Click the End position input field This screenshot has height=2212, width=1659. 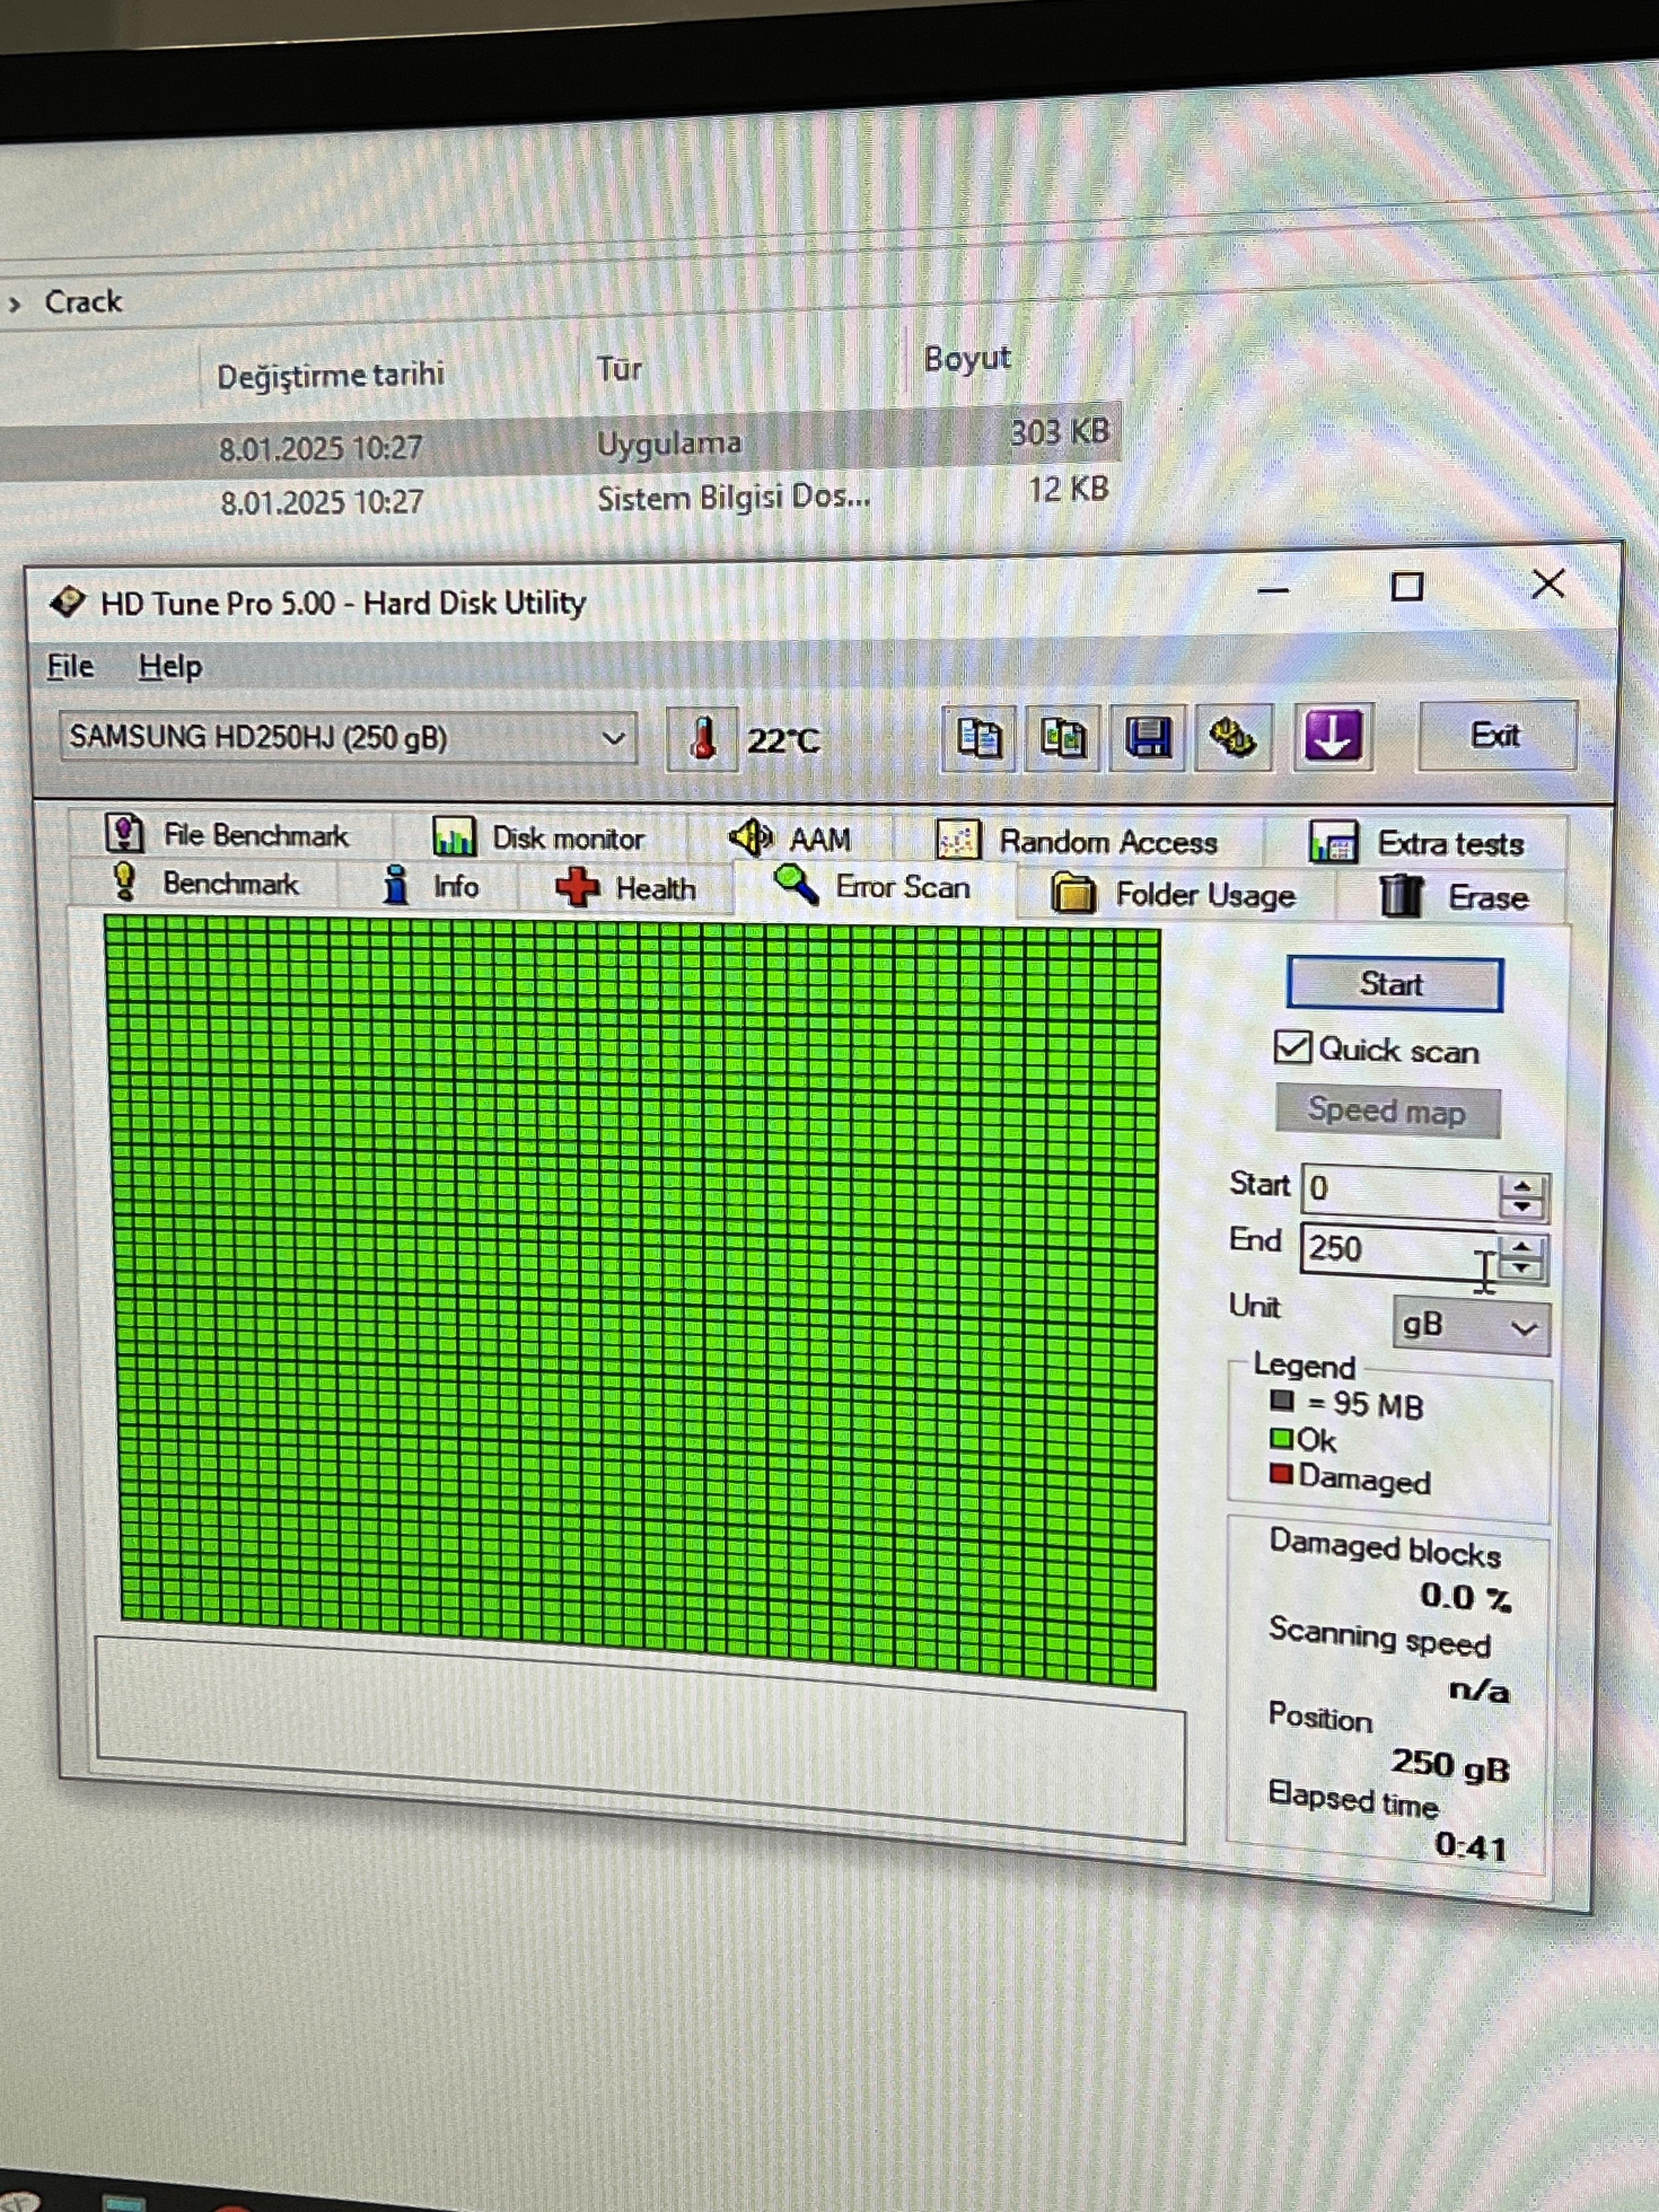[x=1399, y=1251]
